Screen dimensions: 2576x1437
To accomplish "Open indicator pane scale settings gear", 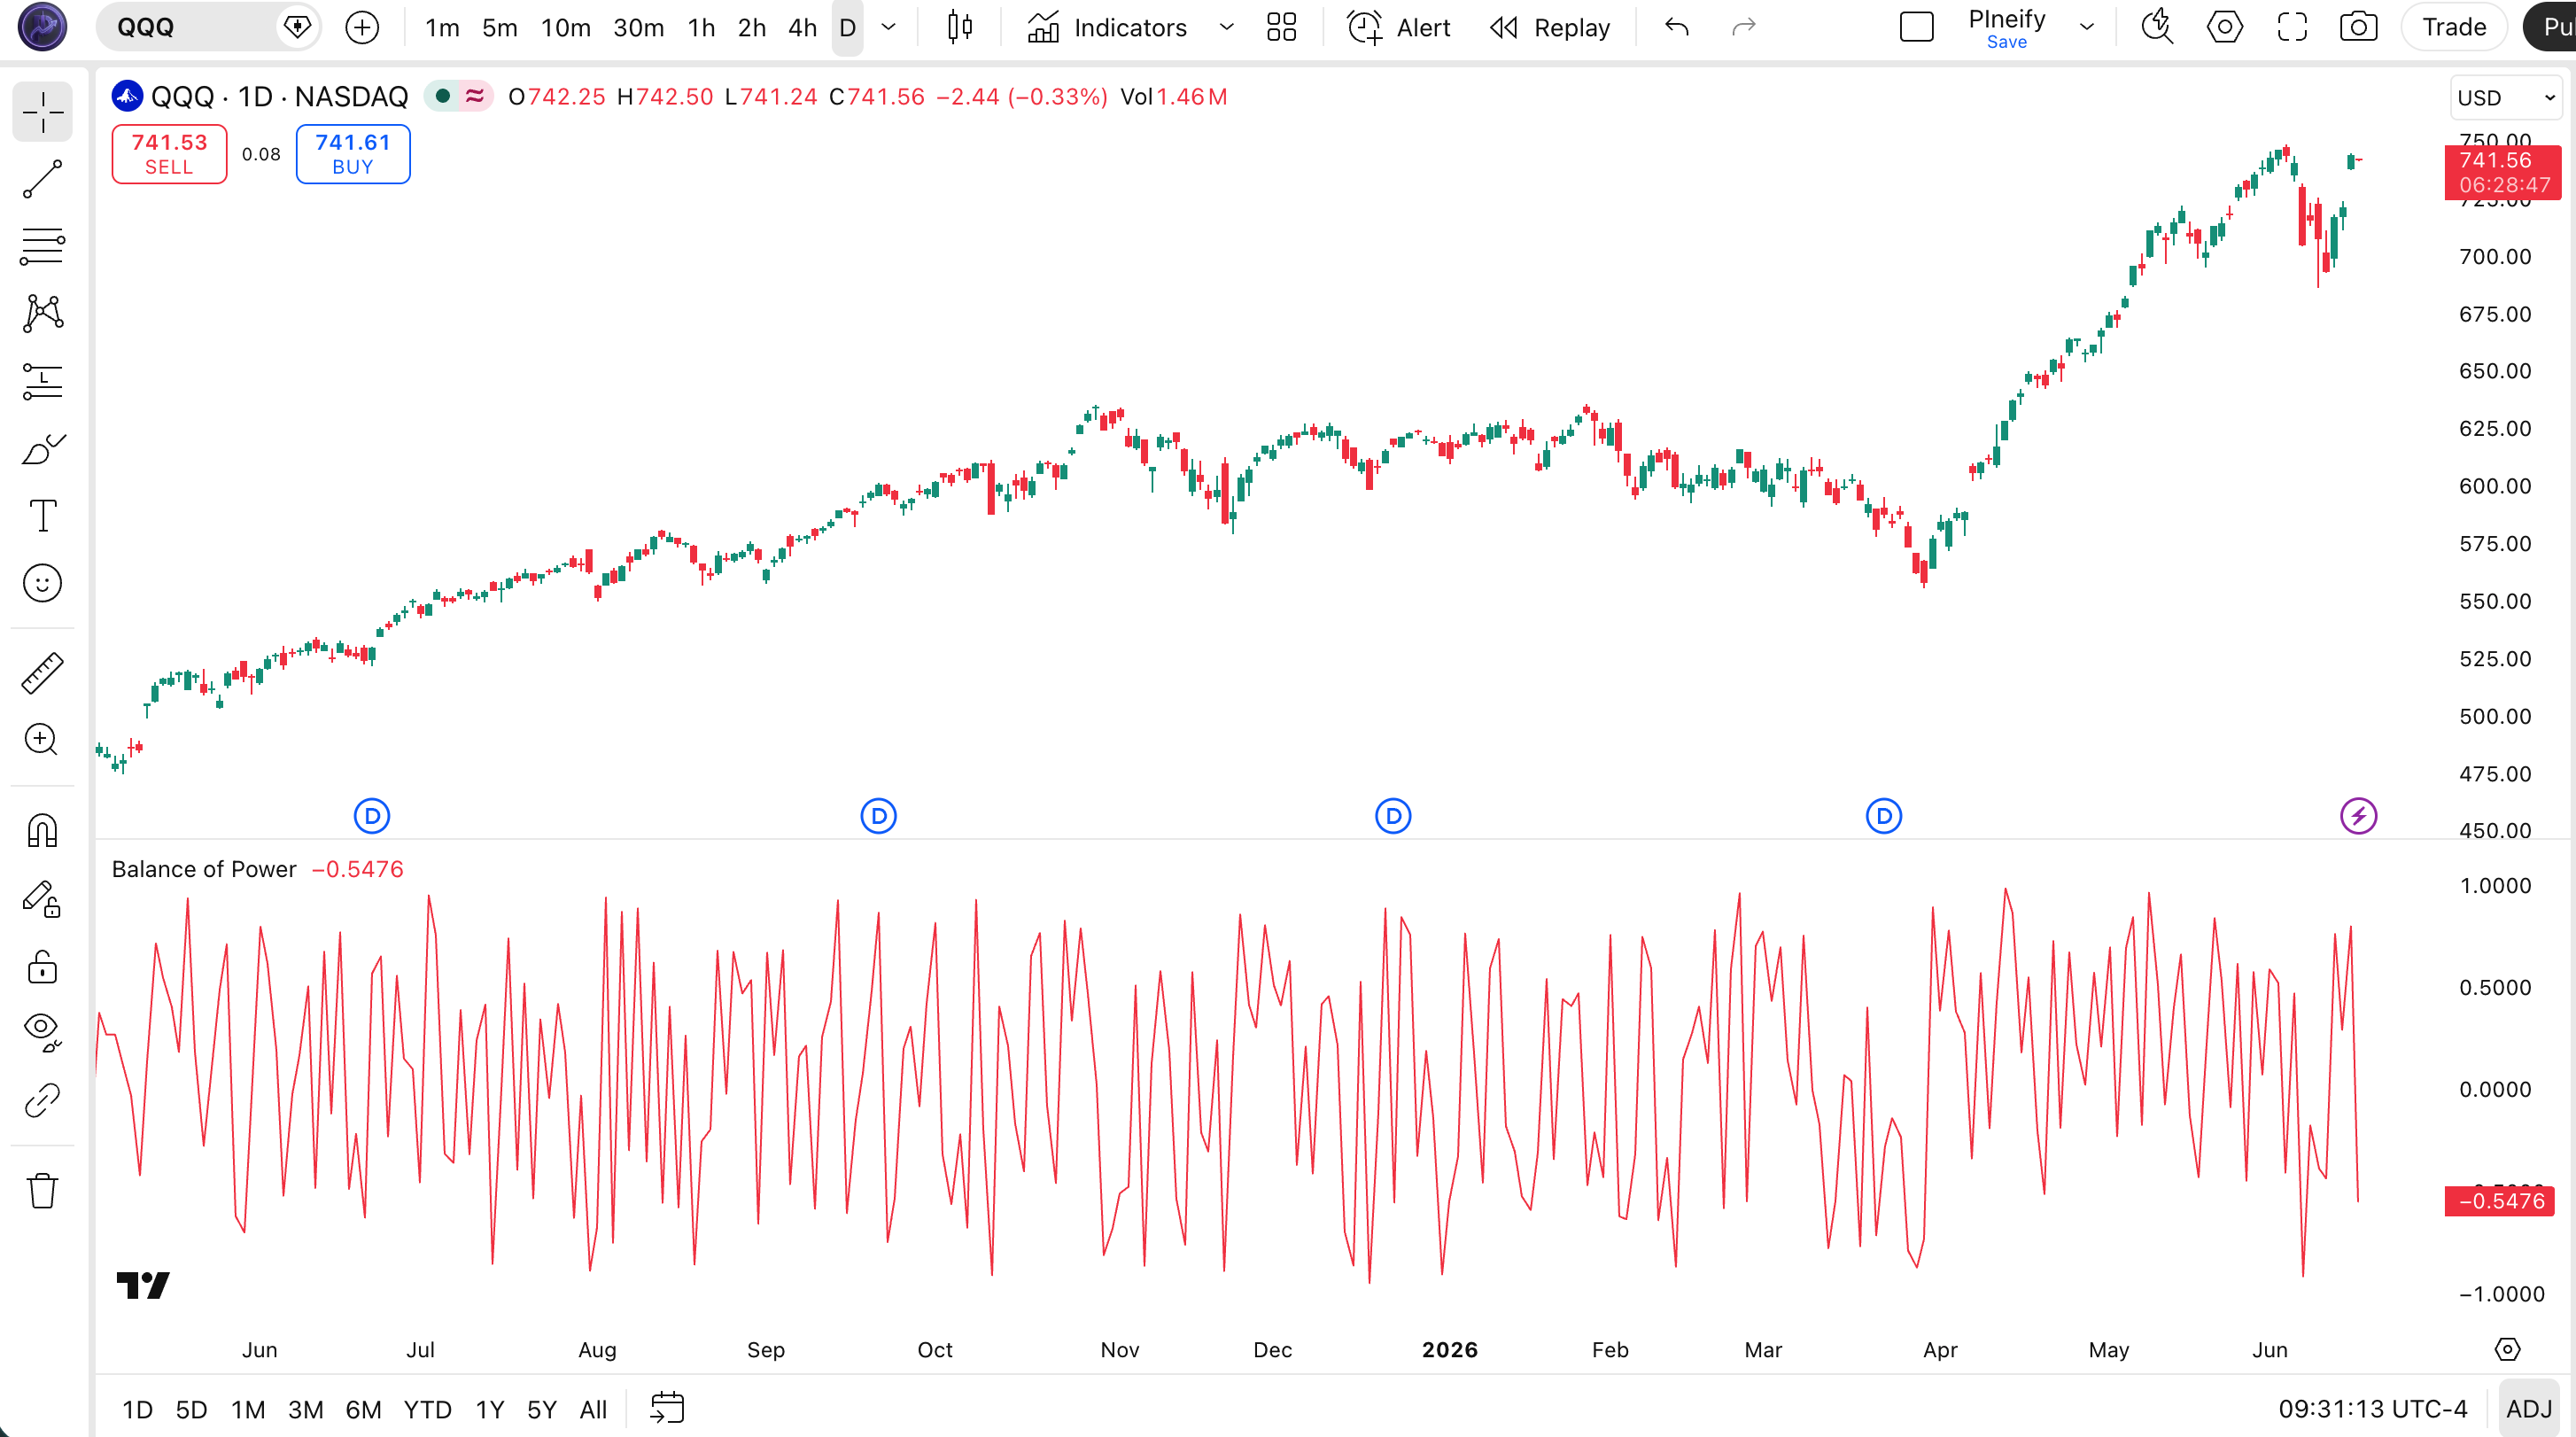I will tap(2507, 1349).
